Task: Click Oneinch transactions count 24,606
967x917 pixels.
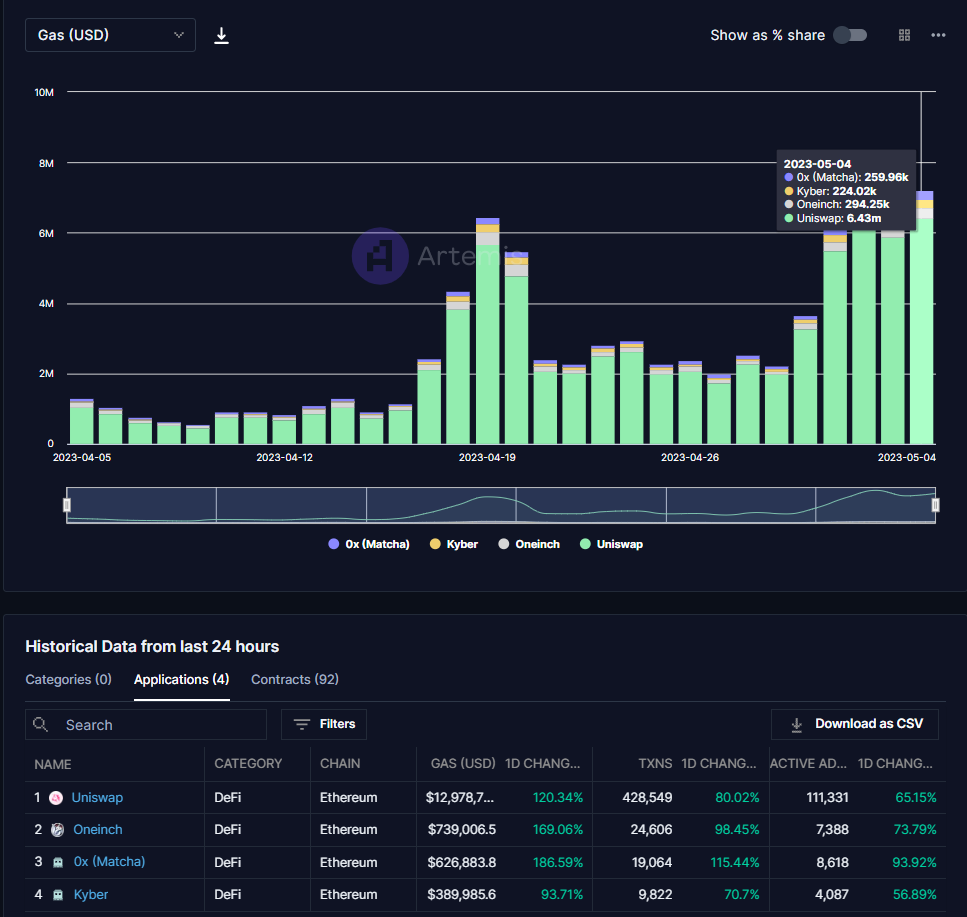Action: pos(651,829)
